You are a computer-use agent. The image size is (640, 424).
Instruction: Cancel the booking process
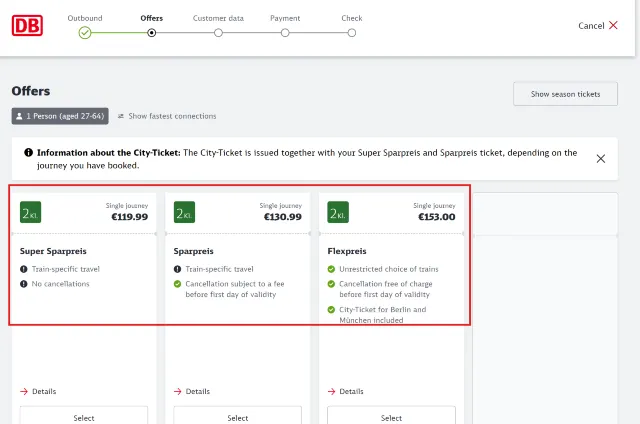click(x=598, y=25)
